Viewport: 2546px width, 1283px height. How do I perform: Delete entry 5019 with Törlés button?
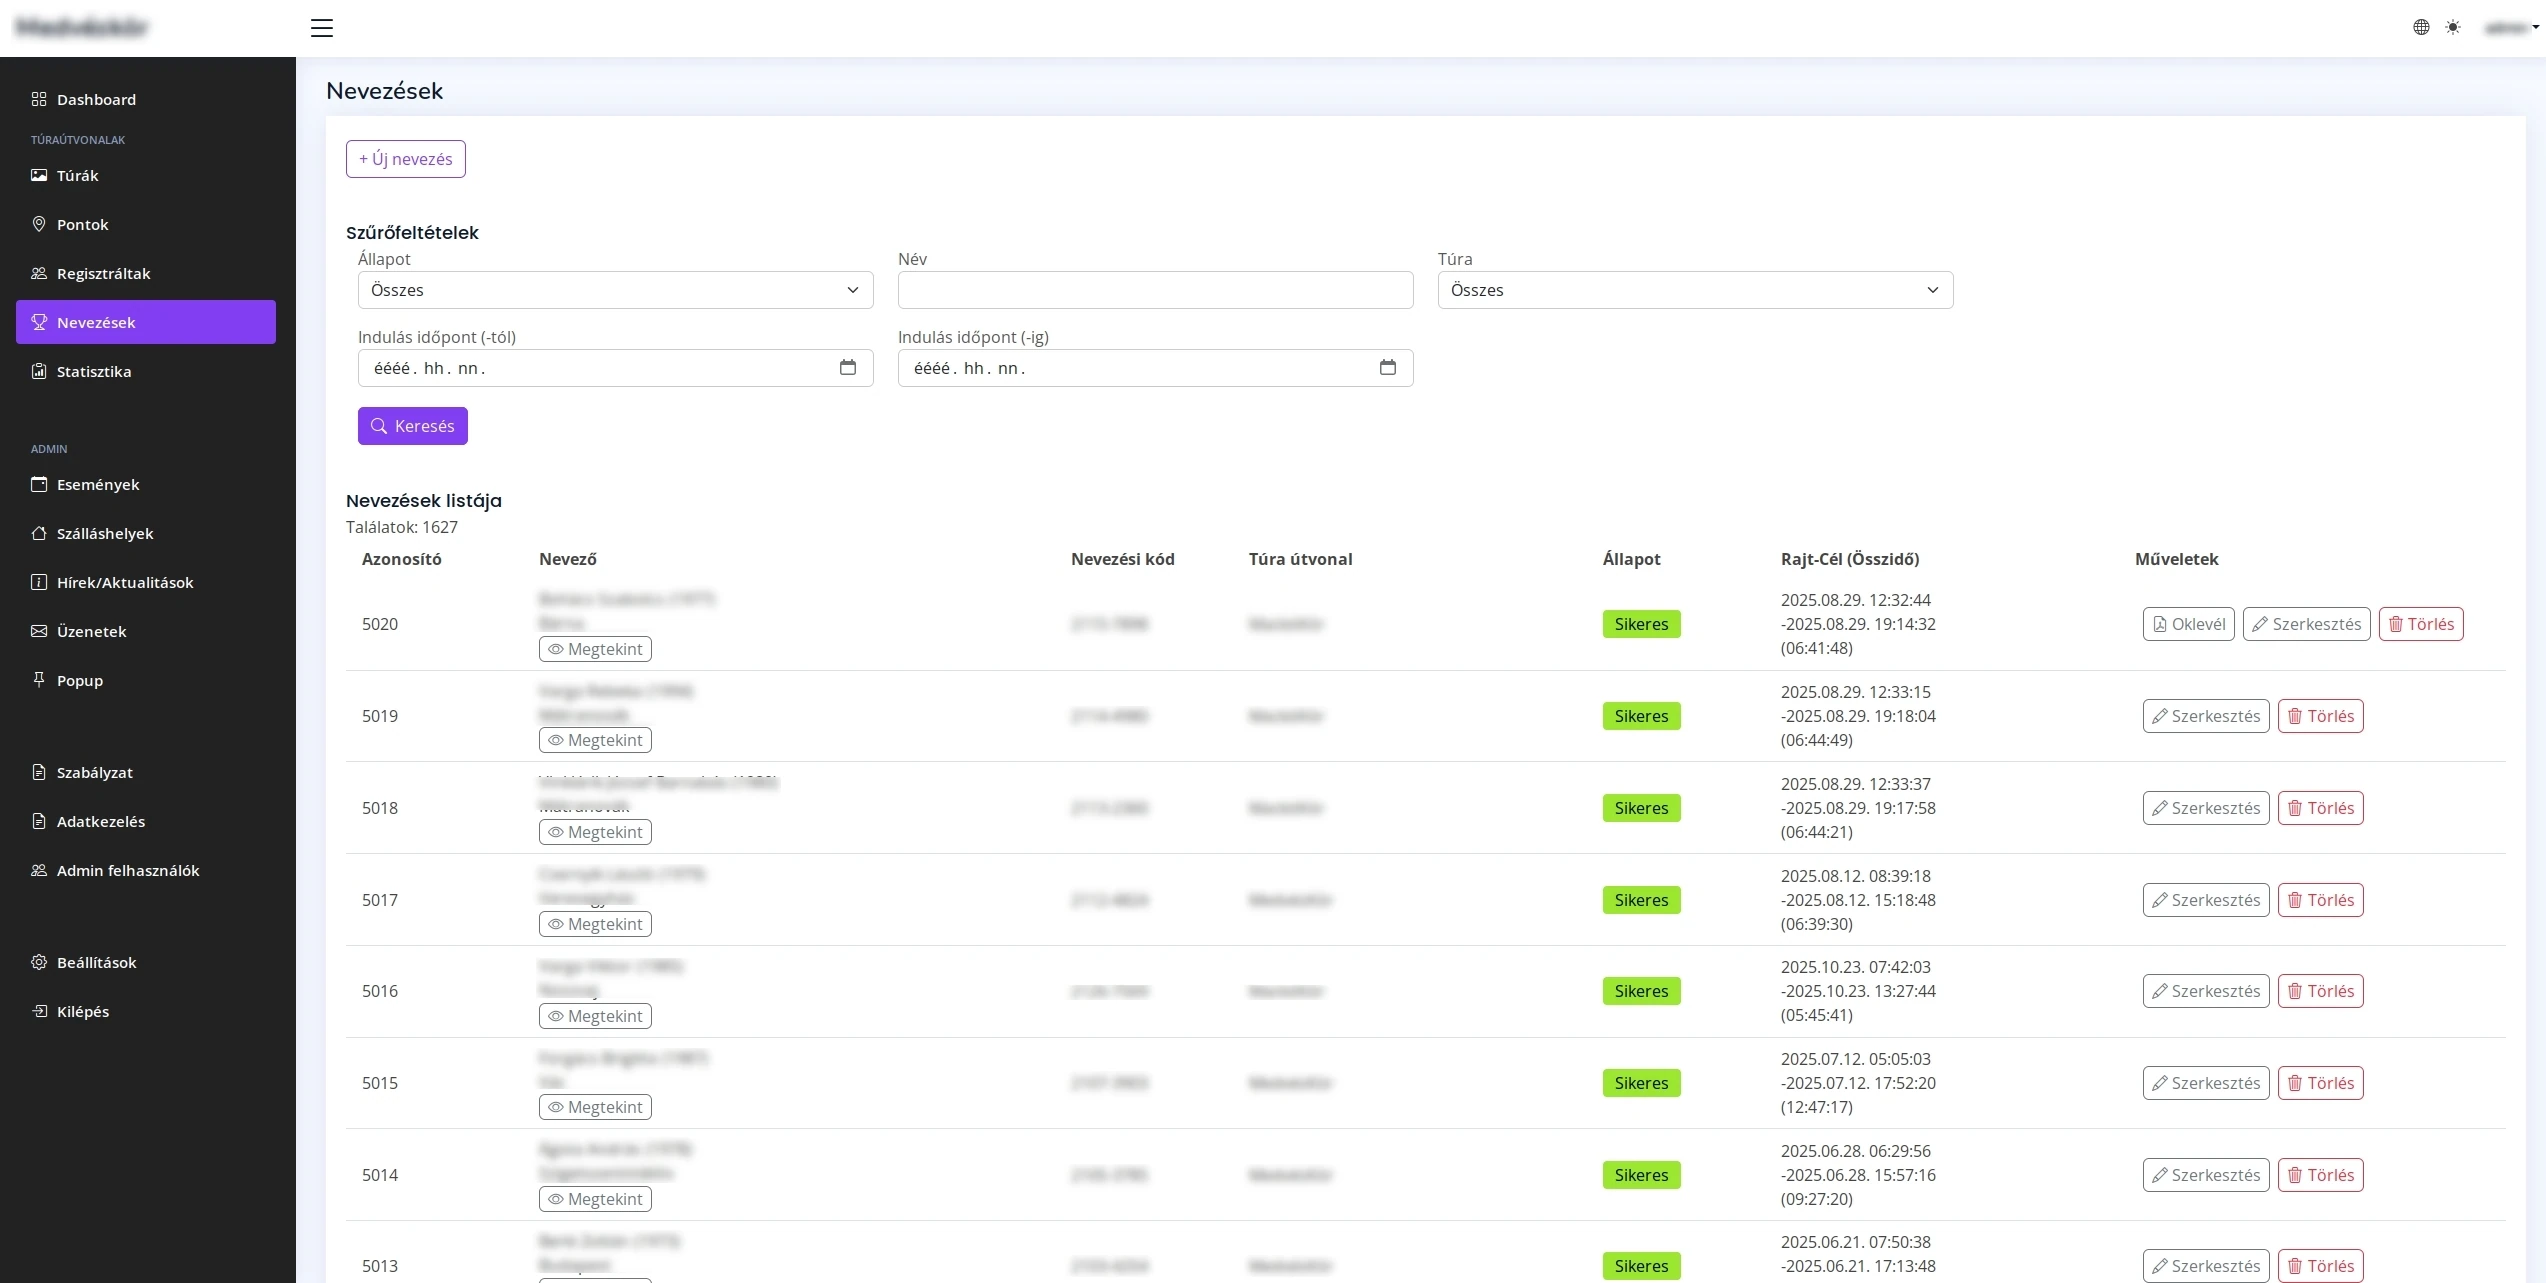click(2320, 716)
